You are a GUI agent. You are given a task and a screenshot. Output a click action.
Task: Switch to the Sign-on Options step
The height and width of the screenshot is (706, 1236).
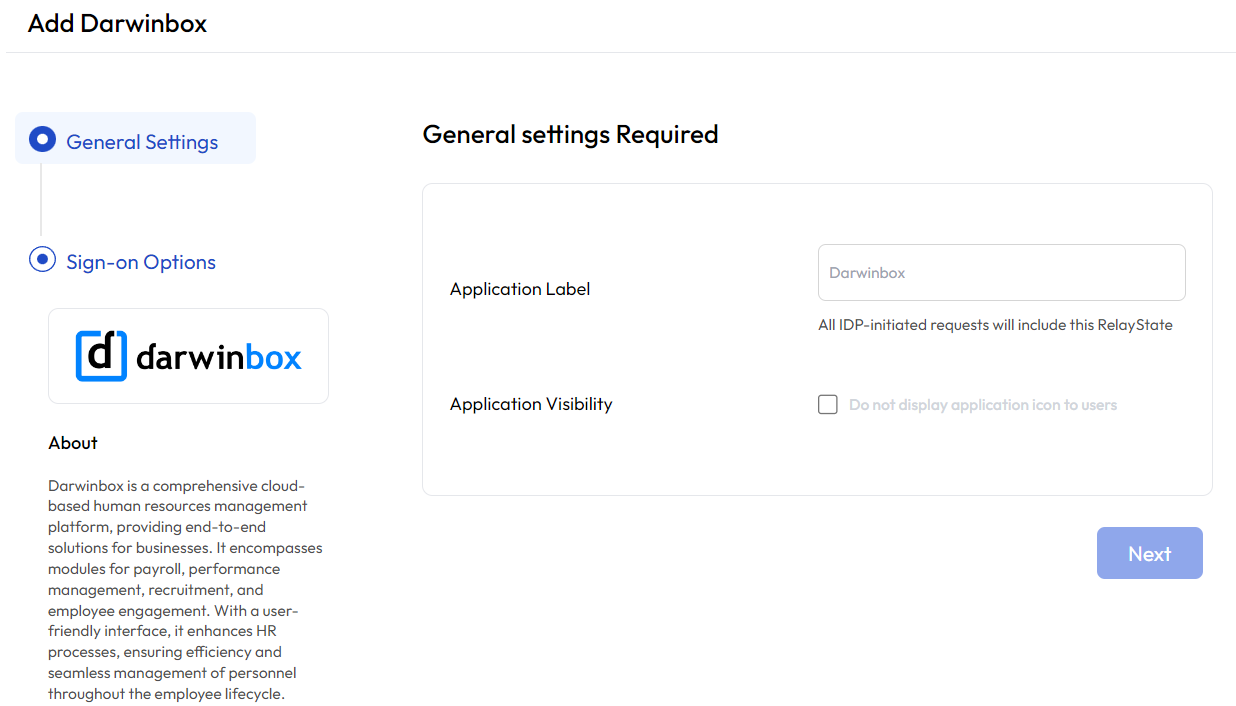[x=140, y=261]
